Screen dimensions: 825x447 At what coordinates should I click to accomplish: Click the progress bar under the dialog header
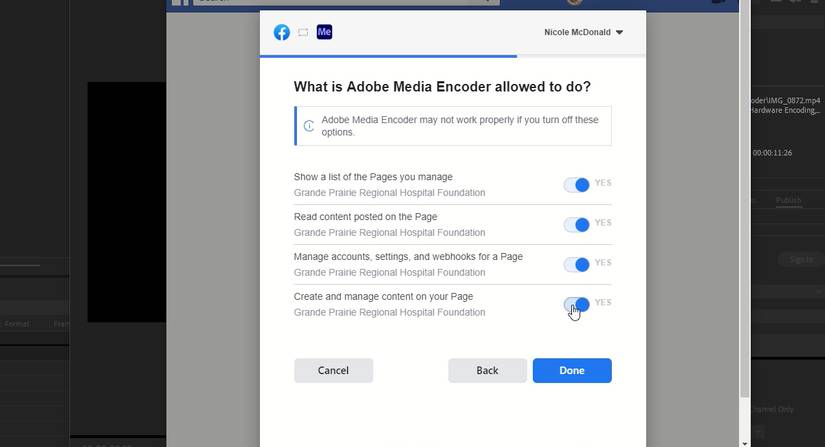coord(452,56)
